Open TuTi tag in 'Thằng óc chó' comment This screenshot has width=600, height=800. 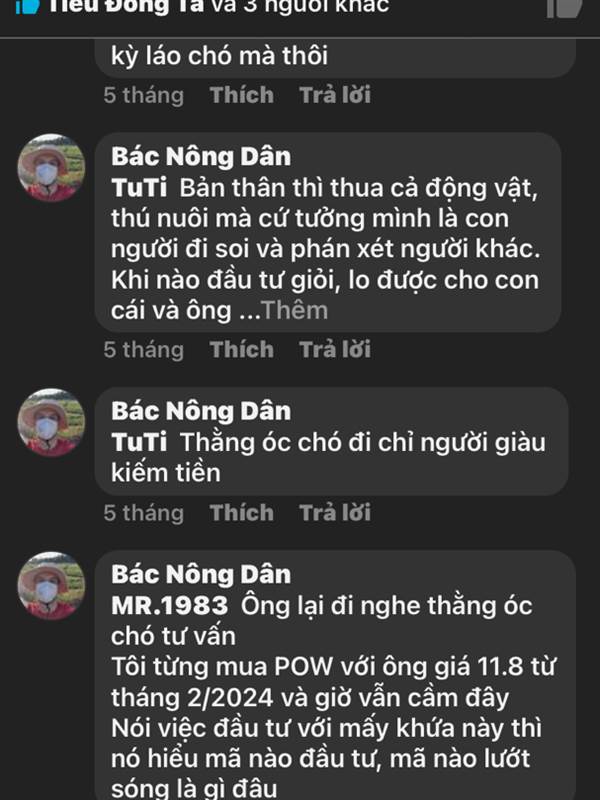point(139,442)
